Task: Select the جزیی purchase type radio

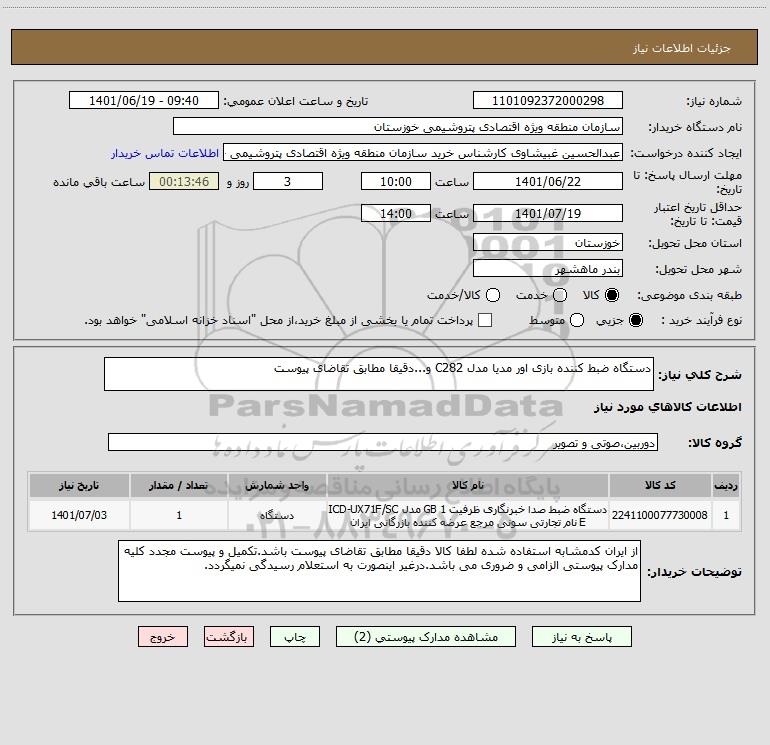Action: 635,320
